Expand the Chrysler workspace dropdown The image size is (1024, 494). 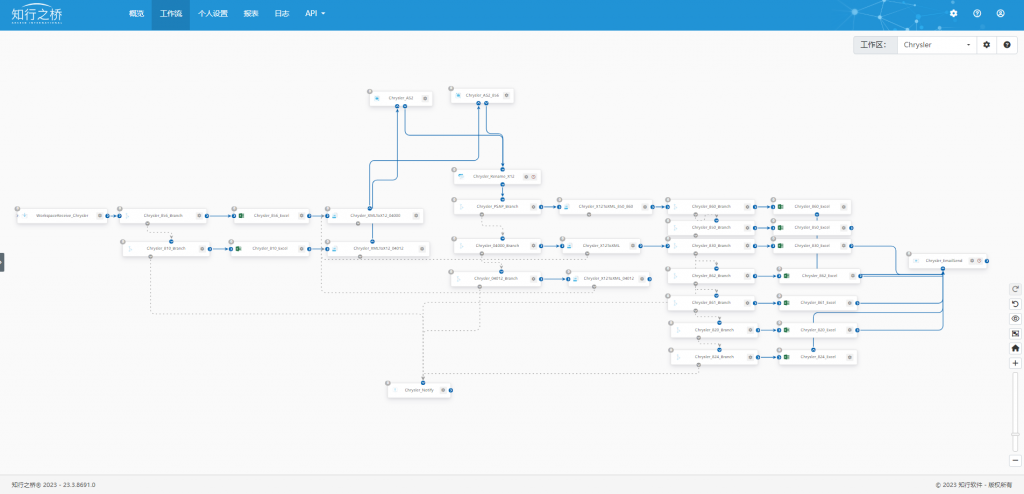click(x=937, y=45)
